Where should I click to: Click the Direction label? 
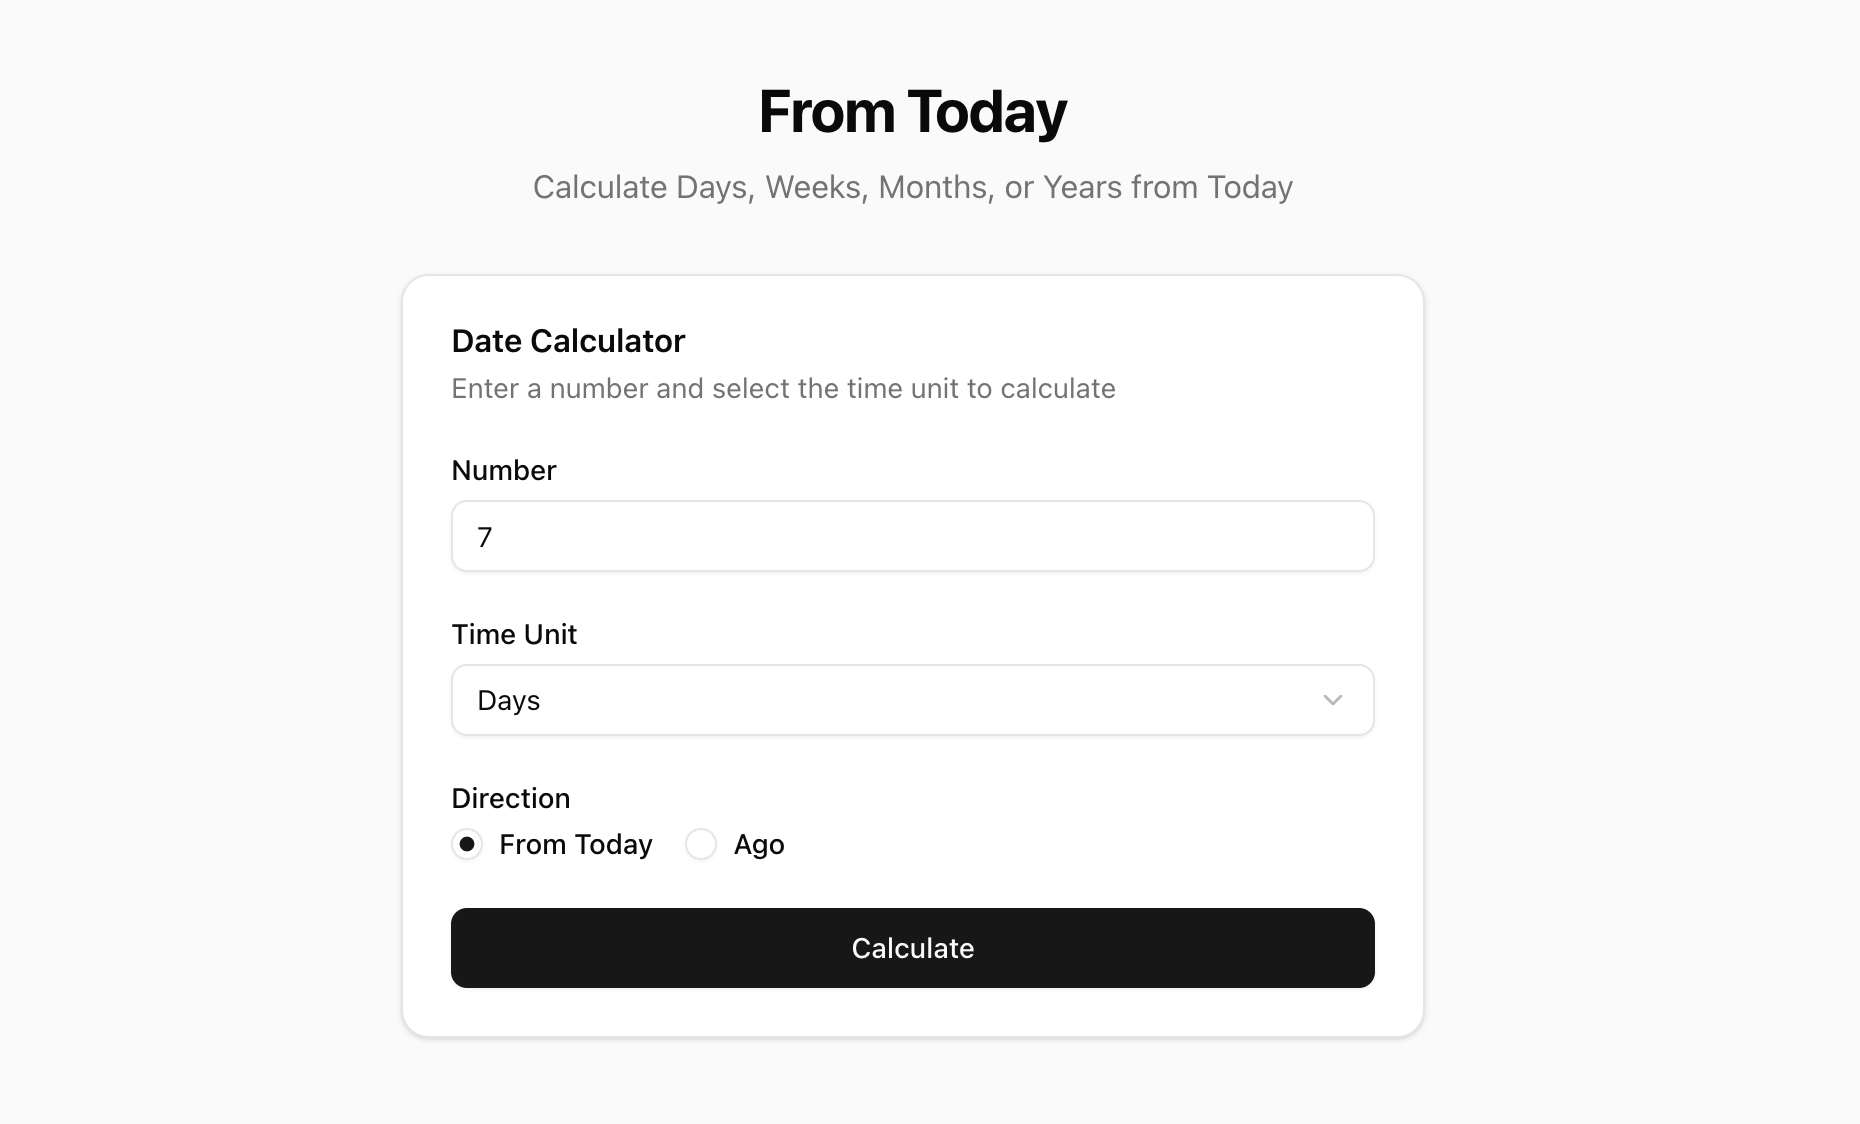point(510,798)
